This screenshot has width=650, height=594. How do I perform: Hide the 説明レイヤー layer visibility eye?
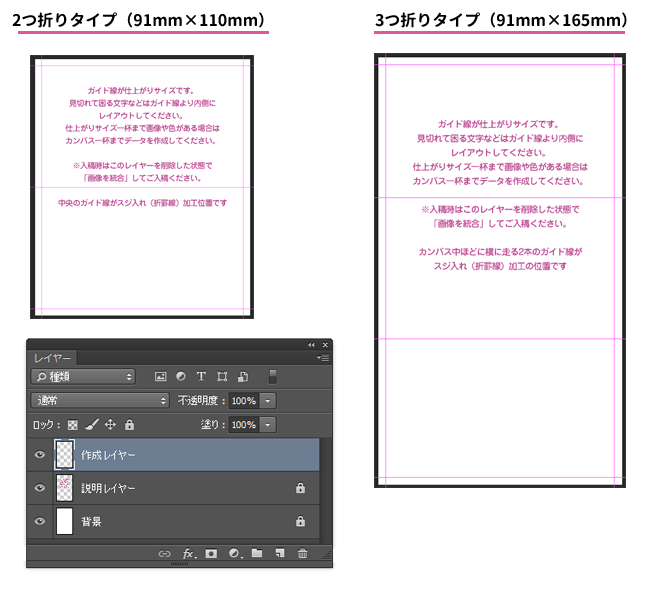[x=40, y=488]
